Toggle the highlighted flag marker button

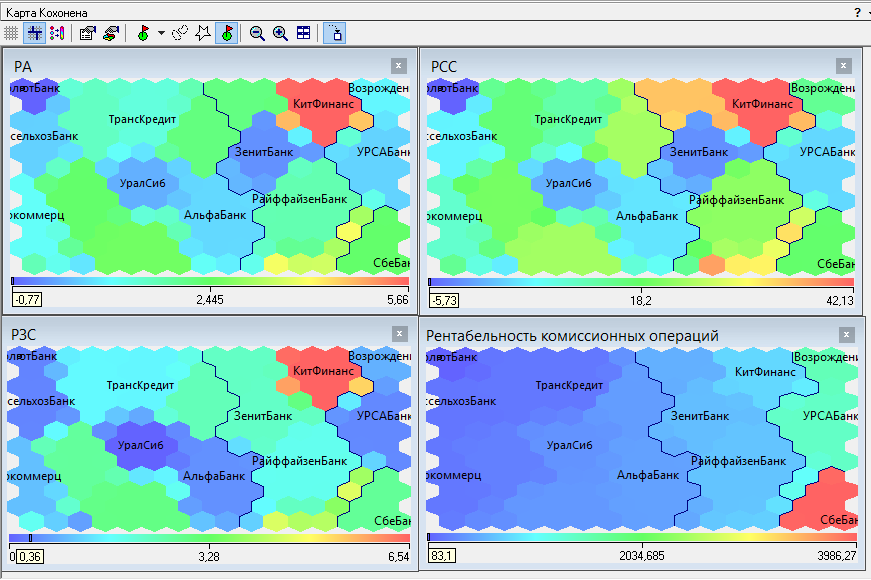click(227, 33)
